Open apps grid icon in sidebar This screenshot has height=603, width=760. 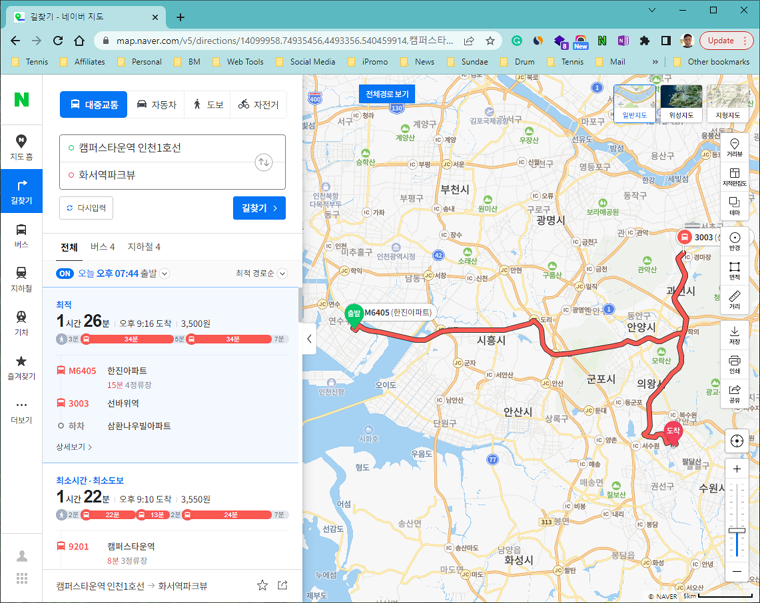(x=22, y=578)
